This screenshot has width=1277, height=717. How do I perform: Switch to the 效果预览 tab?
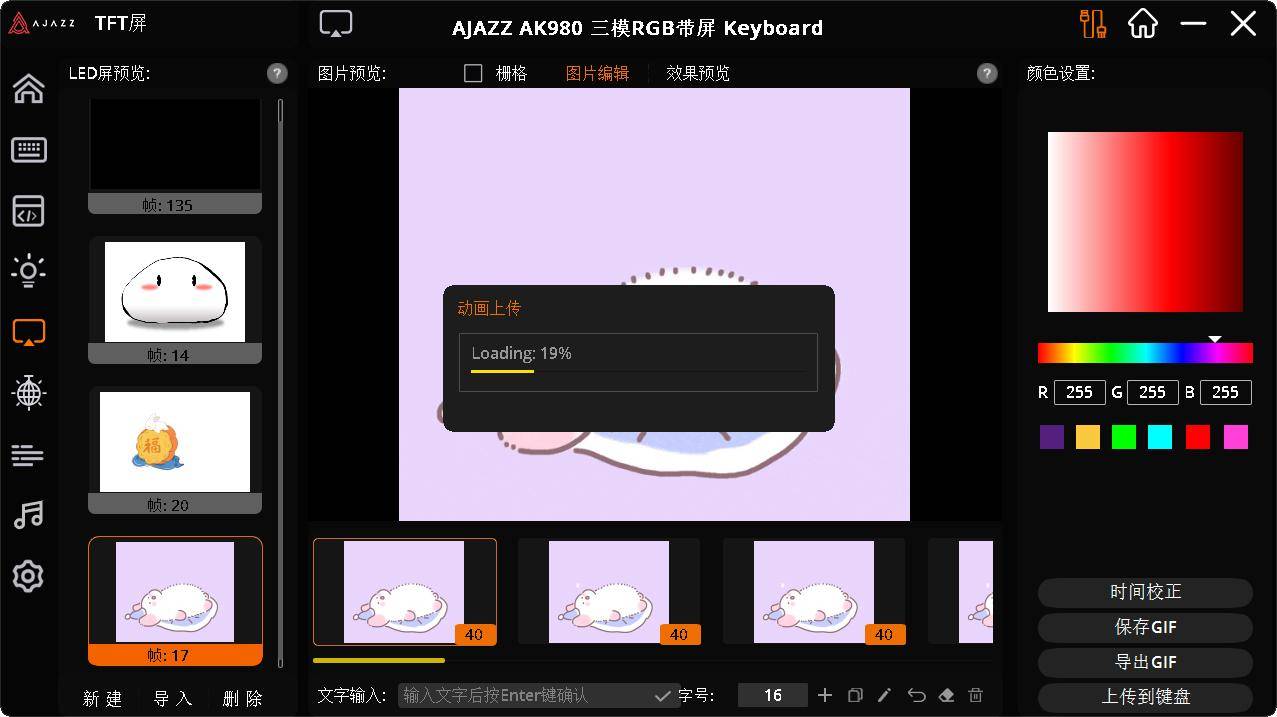coord(698,73)
